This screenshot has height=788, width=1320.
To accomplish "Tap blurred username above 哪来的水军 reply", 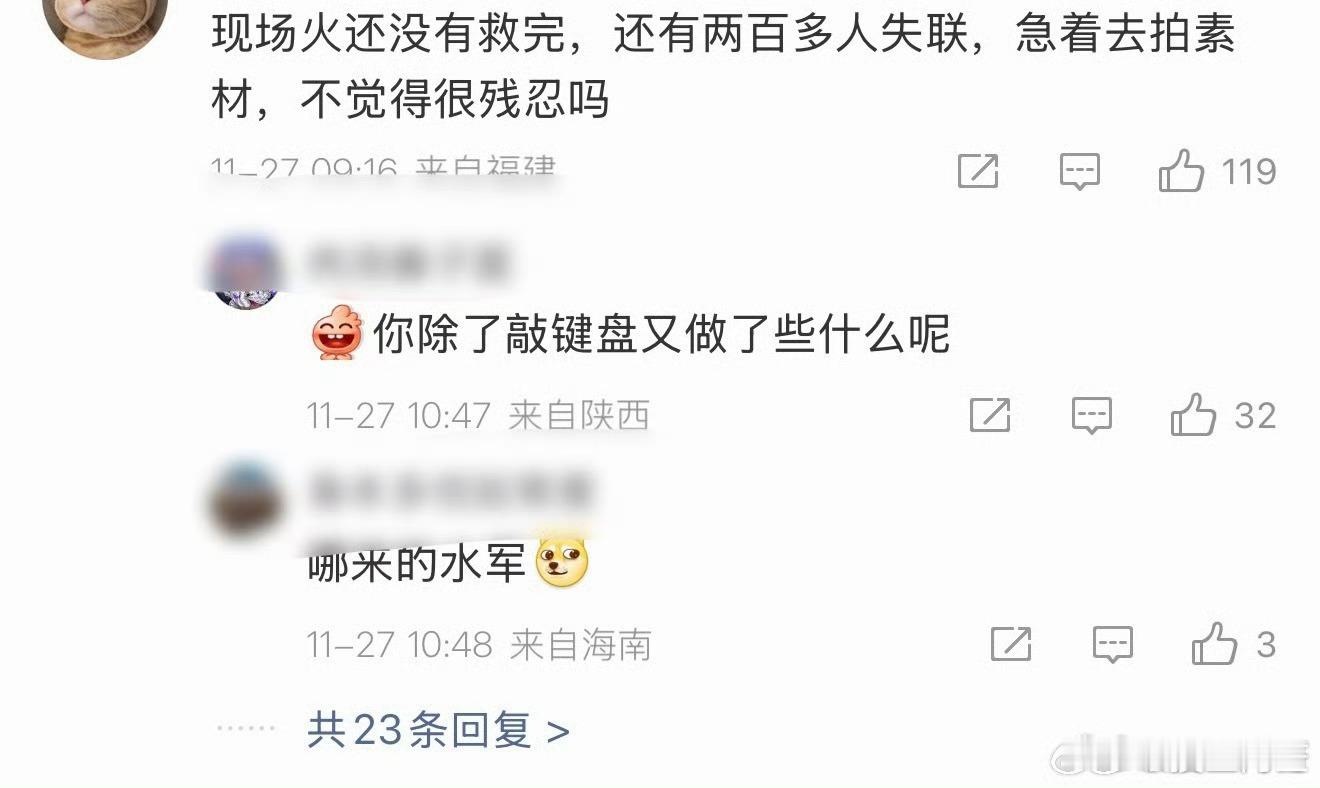I will point(451,492).
